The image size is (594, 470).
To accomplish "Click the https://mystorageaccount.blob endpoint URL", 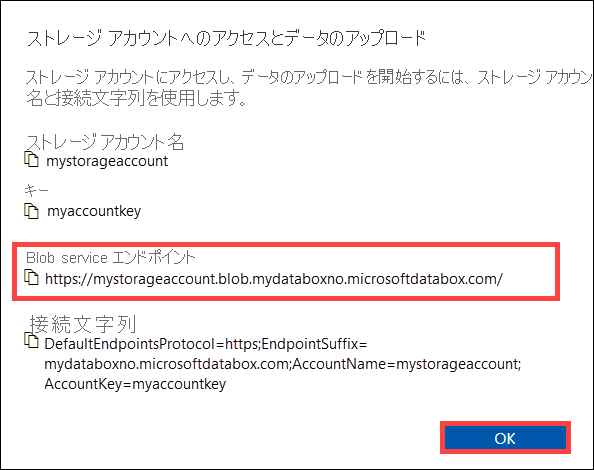I will coord(274,279).
